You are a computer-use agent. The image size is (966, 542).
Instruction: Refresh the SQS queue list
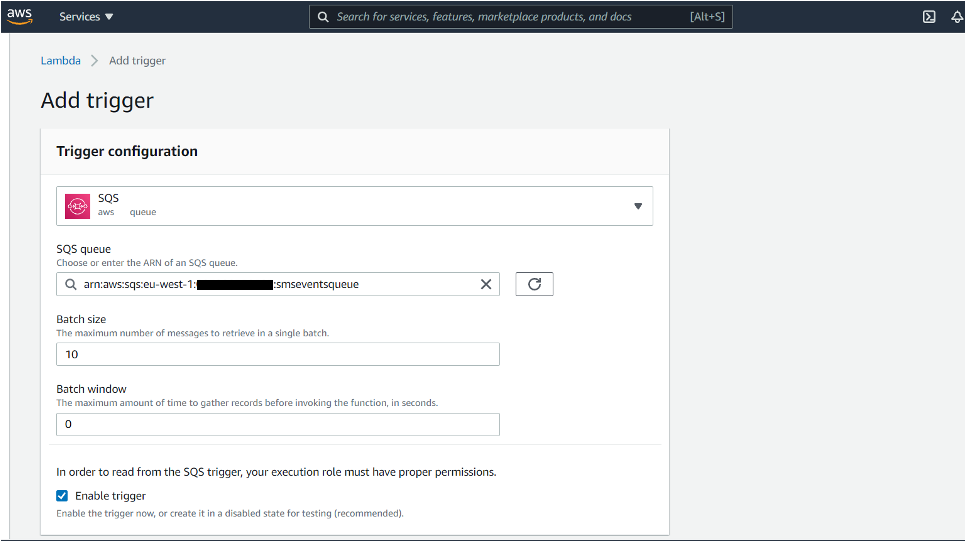[x=534, y=284]
